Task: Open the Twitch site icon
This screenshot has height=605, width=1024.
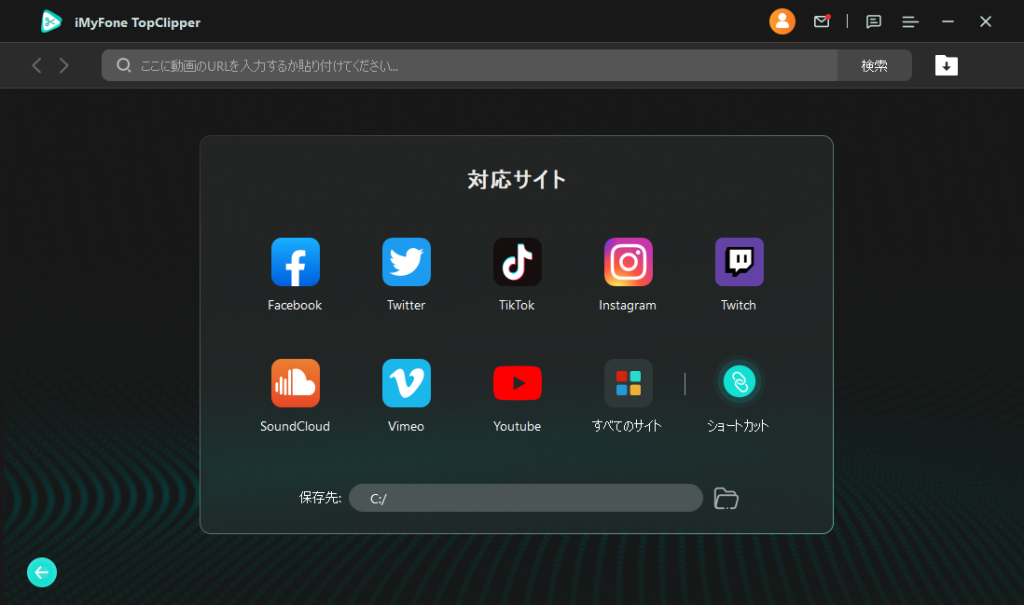Action: click(x=739, y=262)
